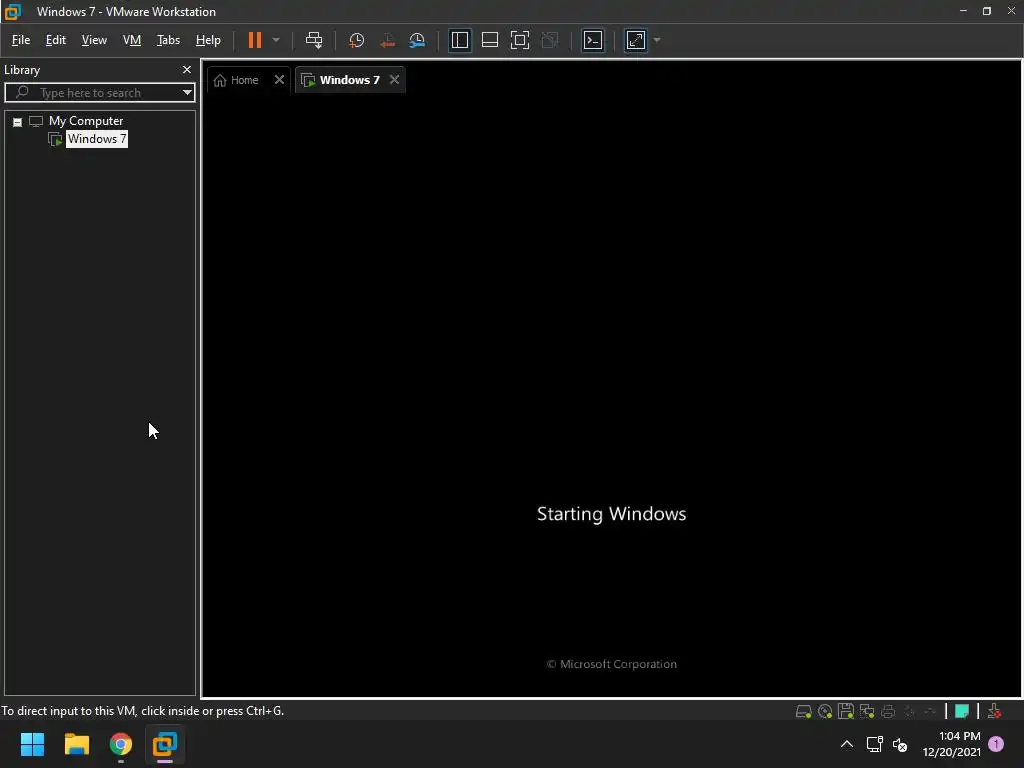
Task: Select Windows 7 VM in library tree
Action: pyautogui.click(x=97, y=139)
